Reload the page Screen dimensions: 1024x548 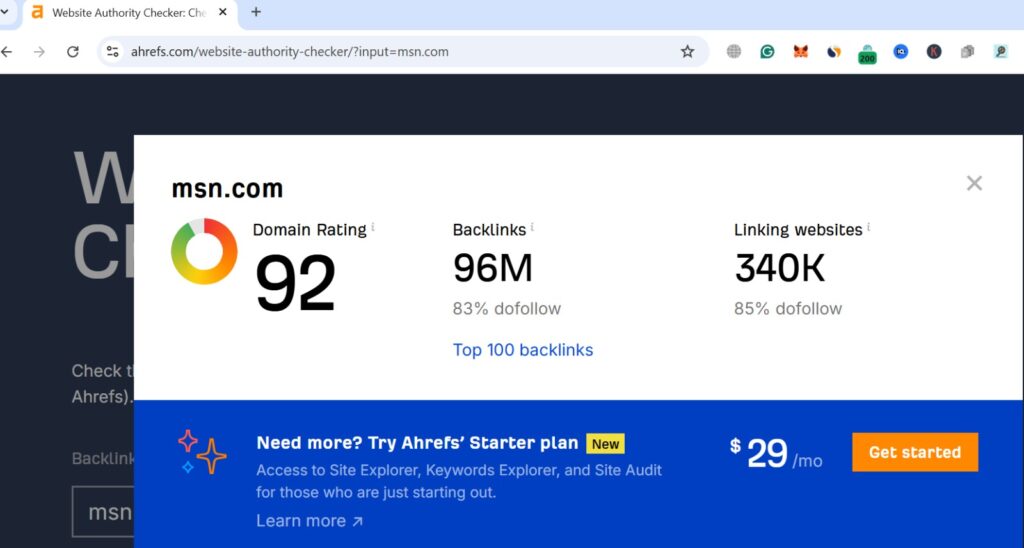click(x=72, y=52)
